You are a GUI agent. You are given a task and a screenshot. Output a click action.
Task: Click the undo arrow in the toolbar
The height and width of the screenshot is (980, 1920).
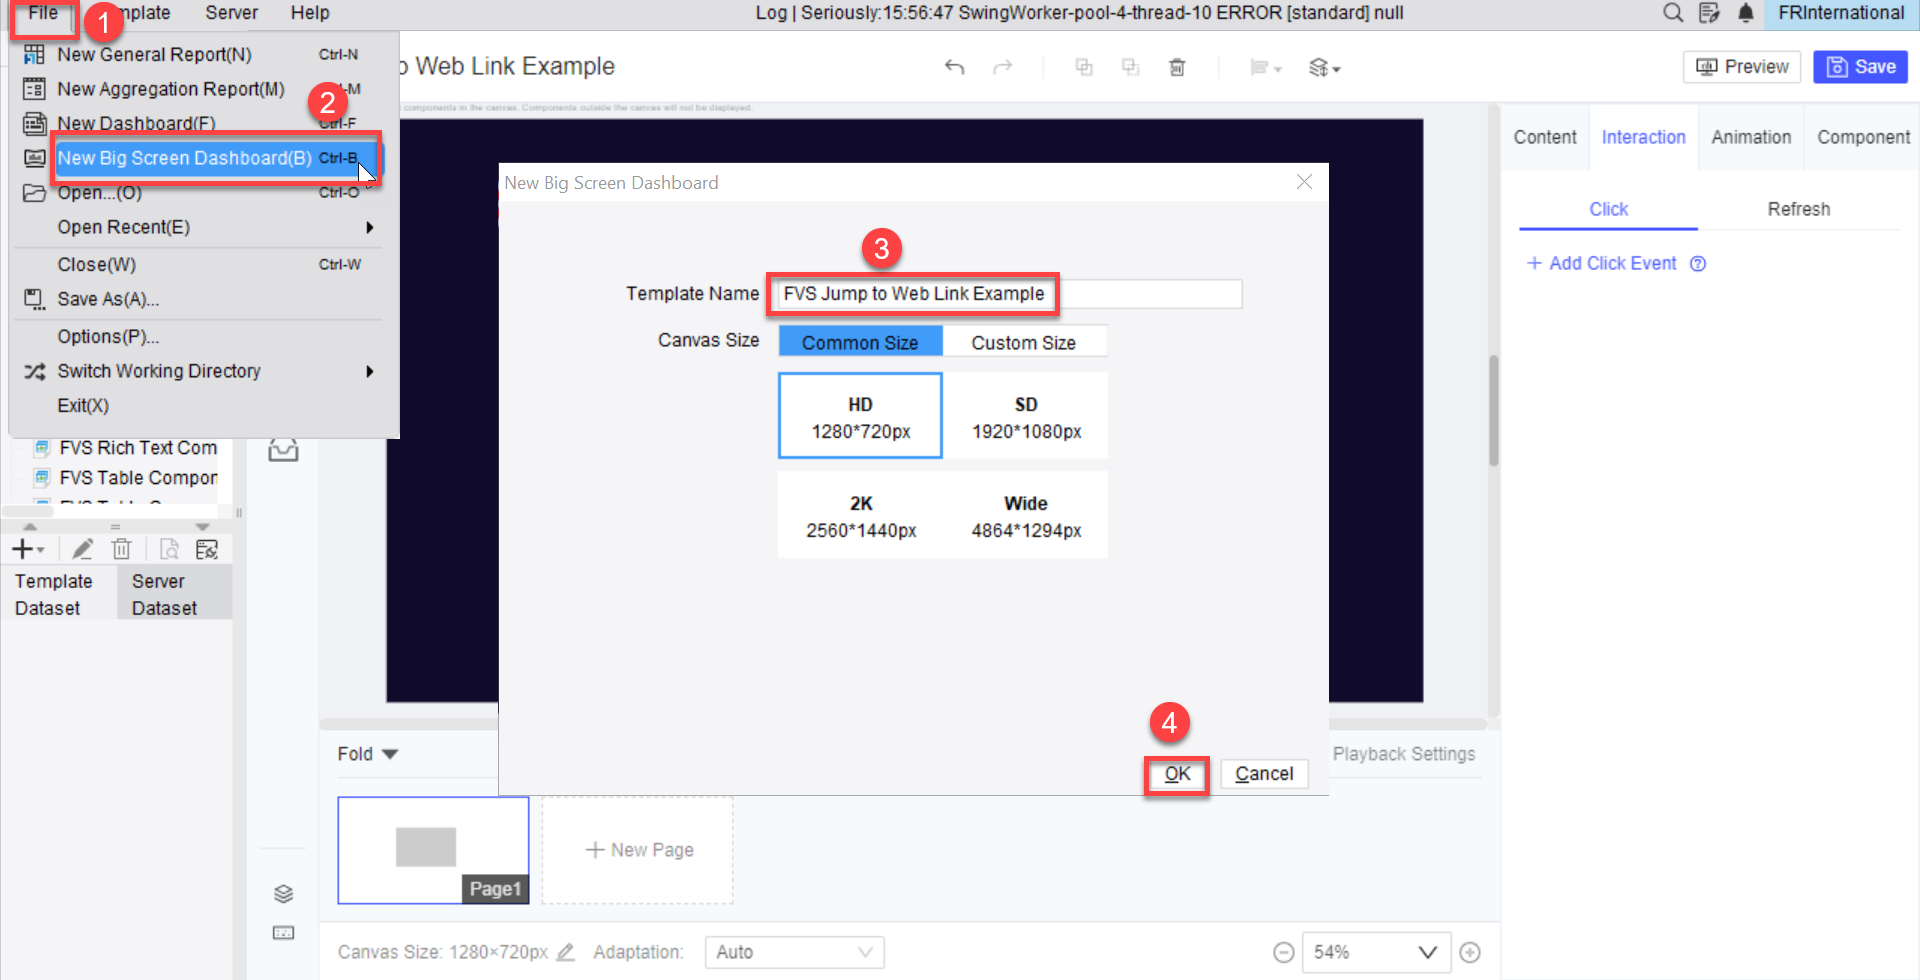954,67
